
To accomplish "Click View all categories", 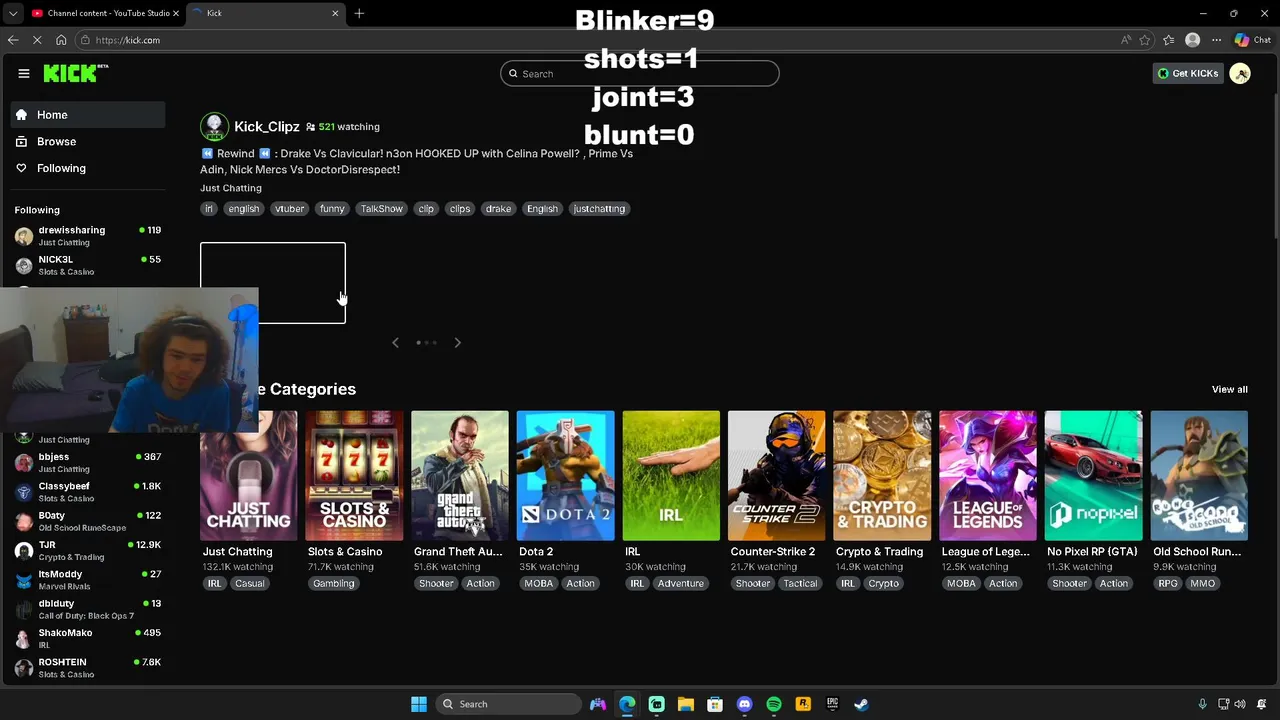I will point(1230,390).
